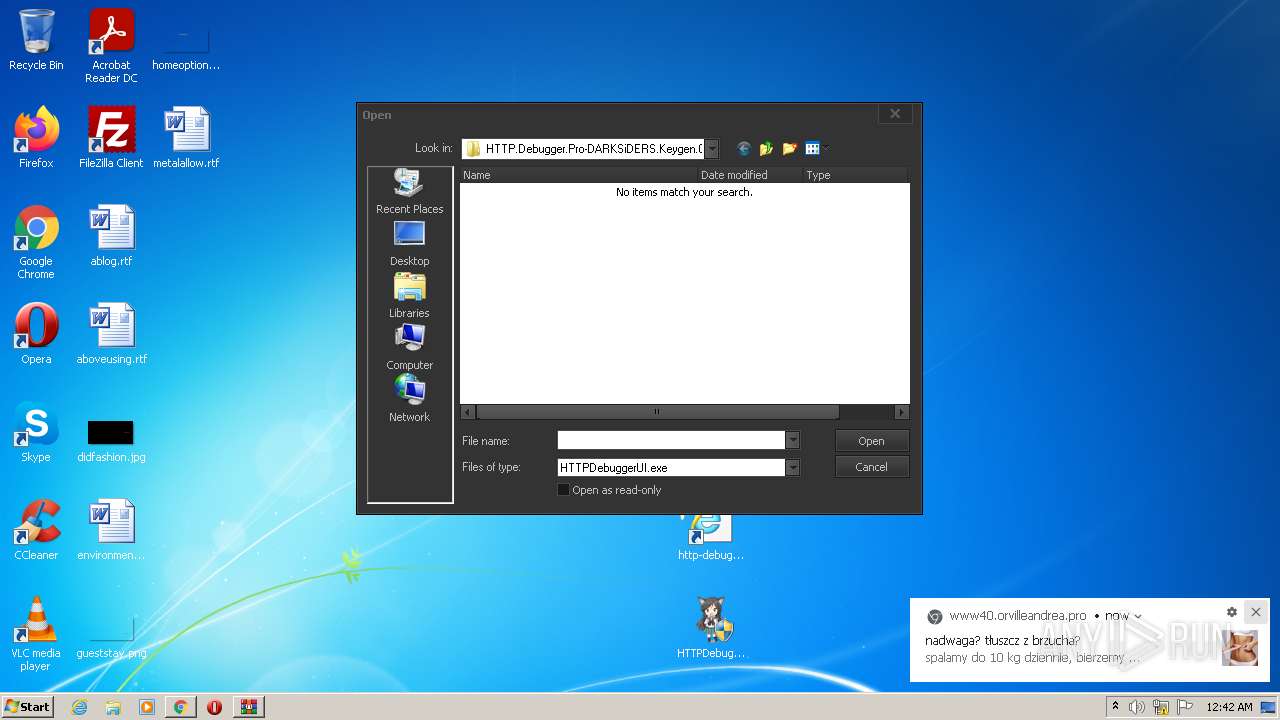Screen dimensions: 1280x720
Task: Select Computer in the places sidebar
Action: [409, 347]
